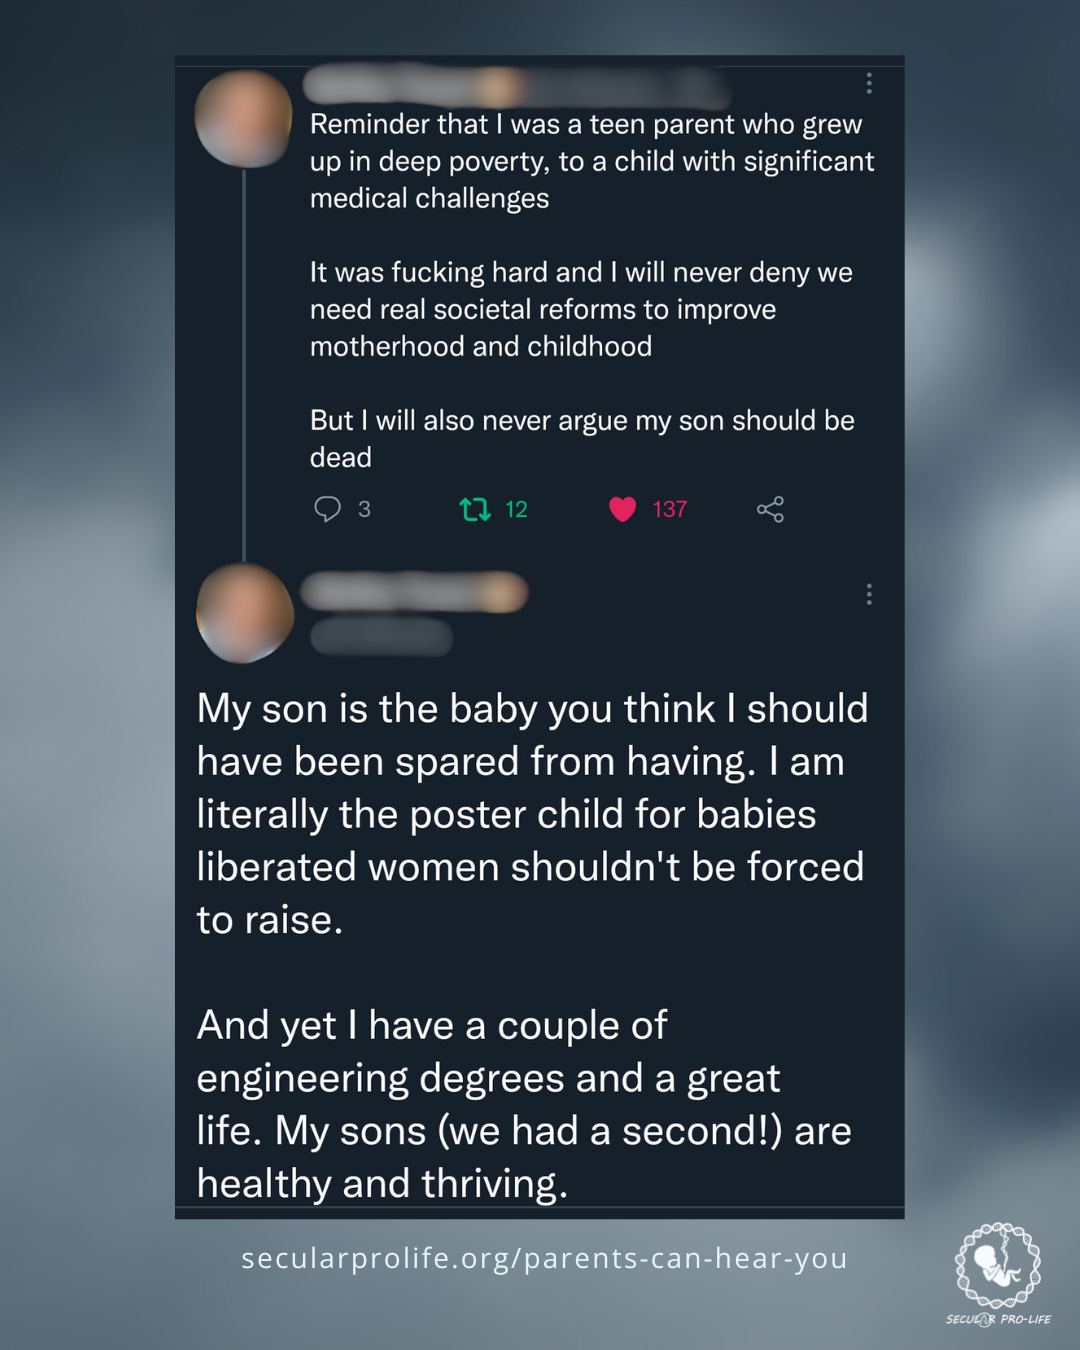The height and width of the screenshot is (1350, 1080).
Task: Visit the secularprolife.org/parents-can-hear-you link
Action: pyautogui.click(x=544, y=1259)
